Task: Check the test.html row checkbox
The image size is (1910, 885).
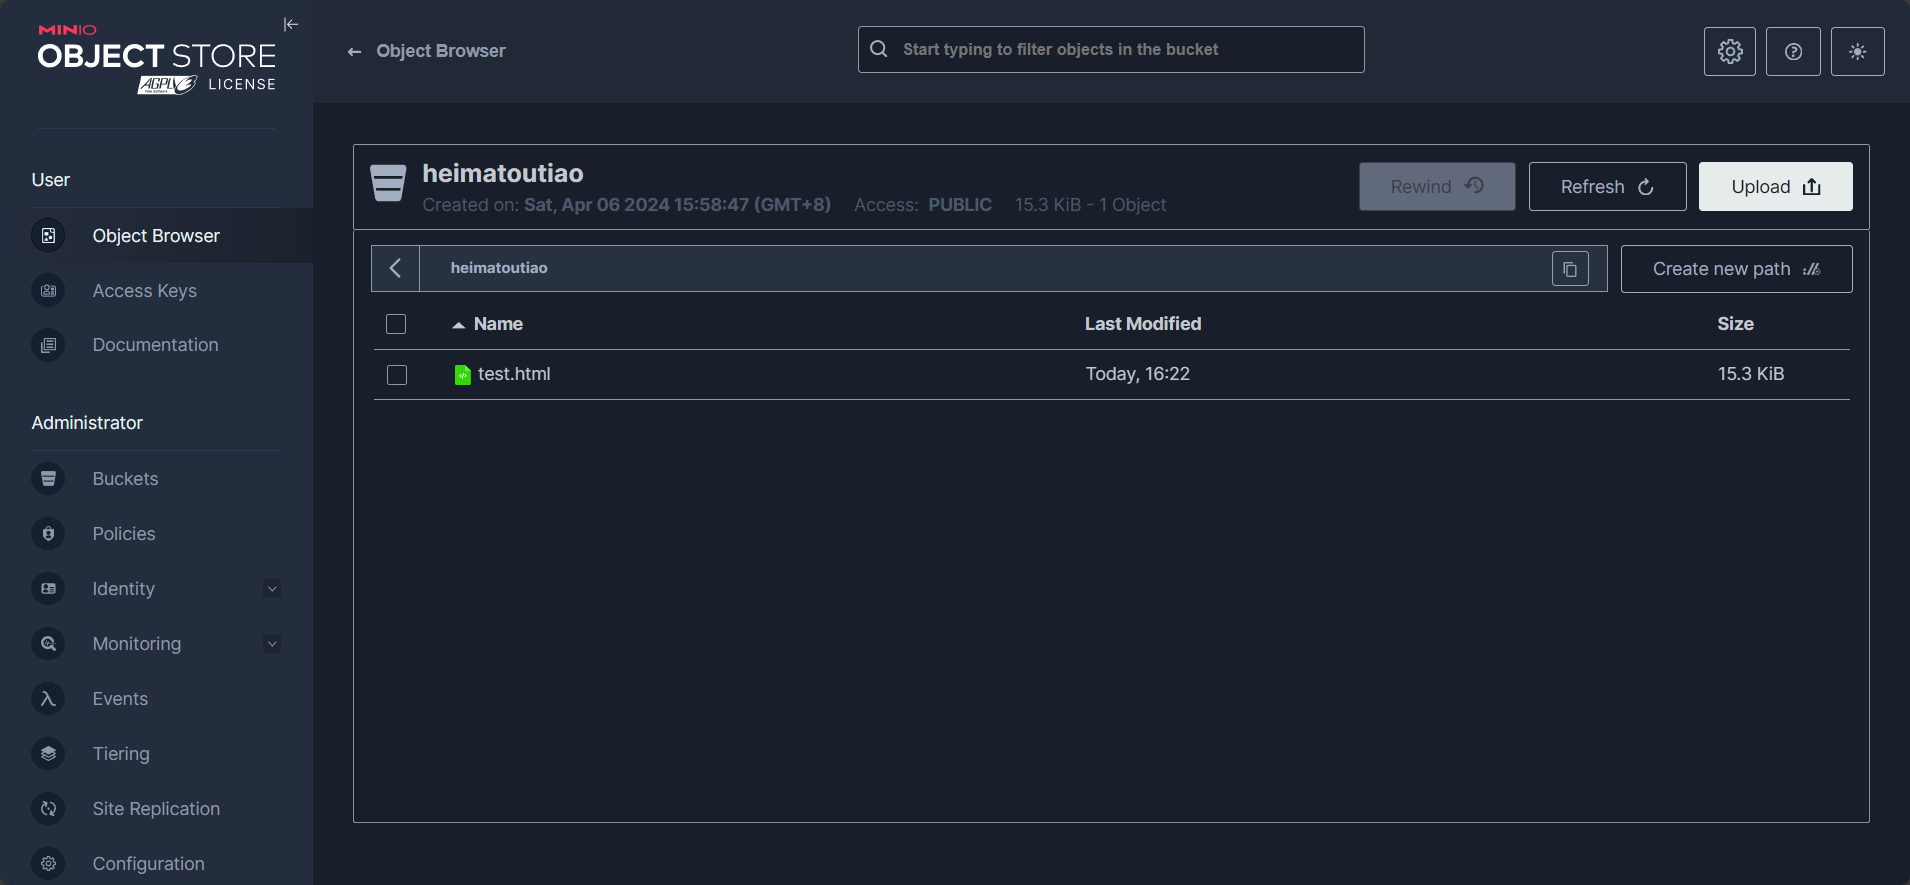Action: click(397, 374)
